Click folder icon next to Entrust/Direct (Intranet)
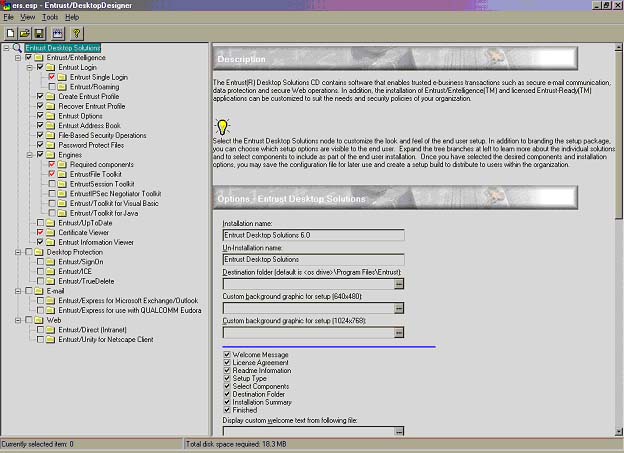The image size is (624, 453). 50,330
